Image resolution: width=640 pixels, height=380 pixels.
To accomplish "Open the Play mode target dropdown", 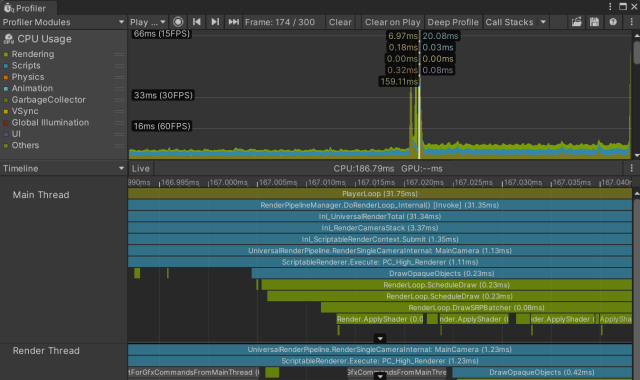I will tap(148, 22).
